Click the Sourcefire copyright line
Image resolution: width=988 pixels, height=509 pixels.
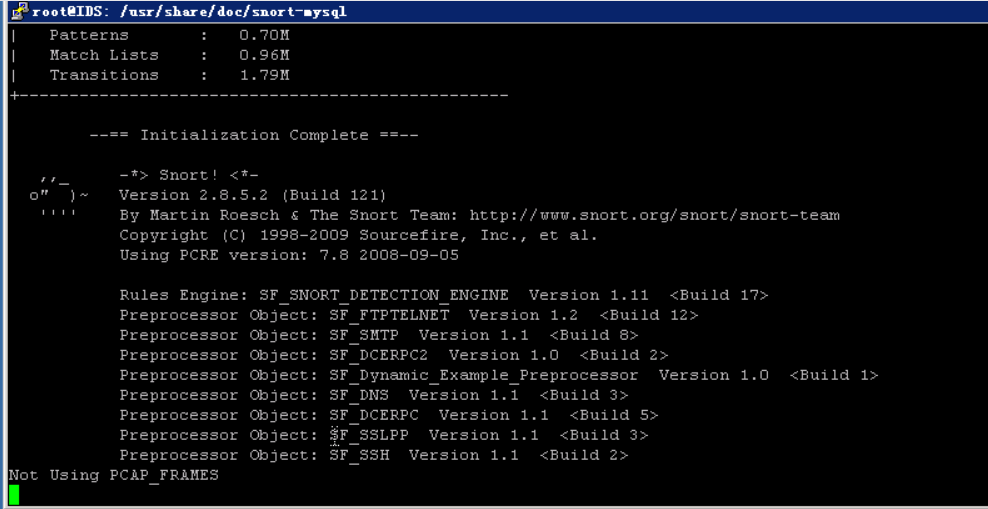click(x=358, y=235)
